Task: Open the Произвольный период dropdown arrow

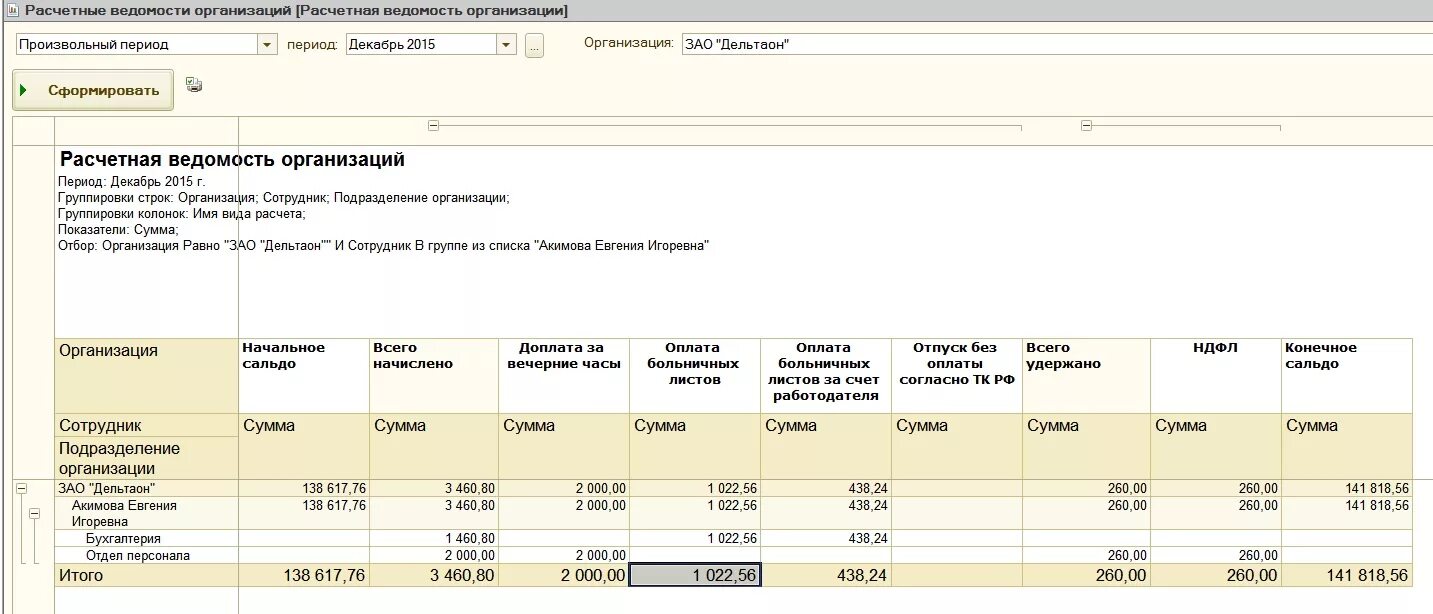Action: 268,45
